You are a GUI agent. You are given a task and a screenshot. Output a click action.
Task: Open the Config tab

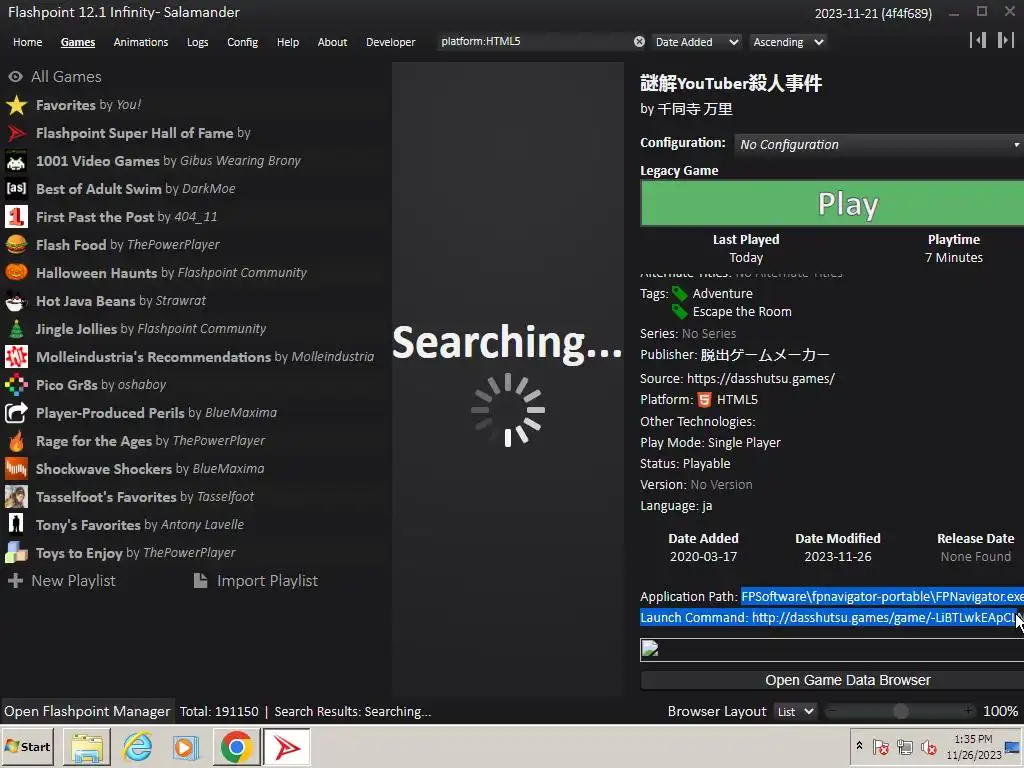click(x=242, y=42)
